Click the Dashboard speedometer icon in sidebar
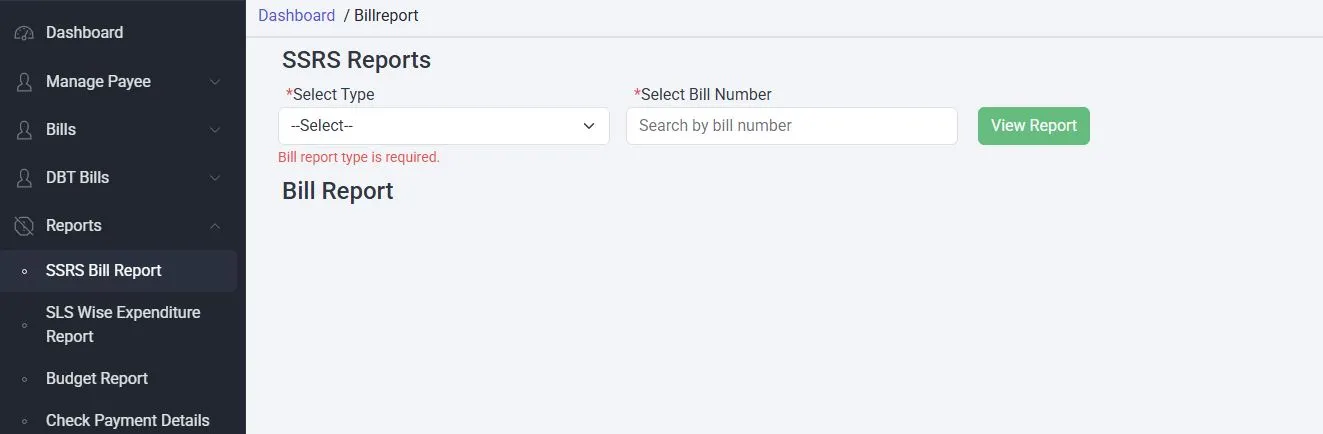The width and height of the screenshot is (1323, 434). (x=25, y=33)
